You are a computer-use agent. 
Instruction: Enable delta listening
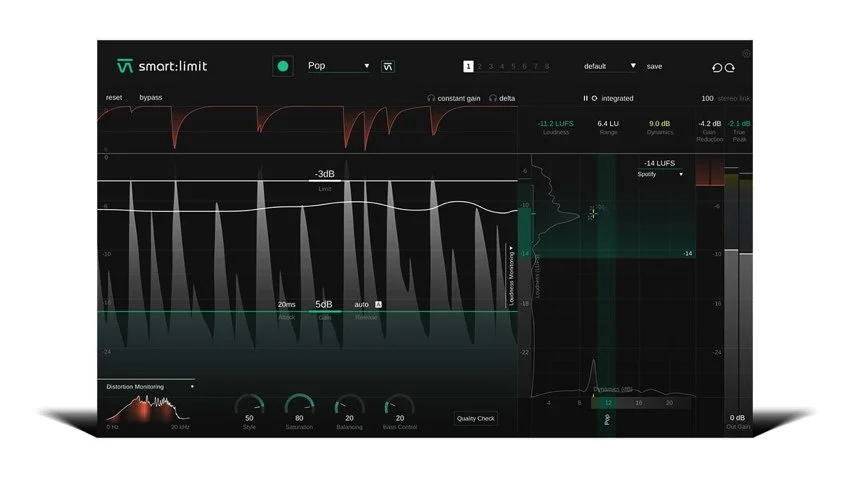(x=507, y=98)
